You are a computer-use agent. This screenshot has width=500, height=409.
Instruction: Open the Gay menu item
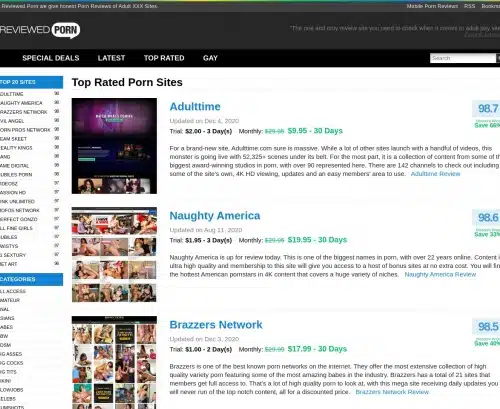(x=210, y=58)
